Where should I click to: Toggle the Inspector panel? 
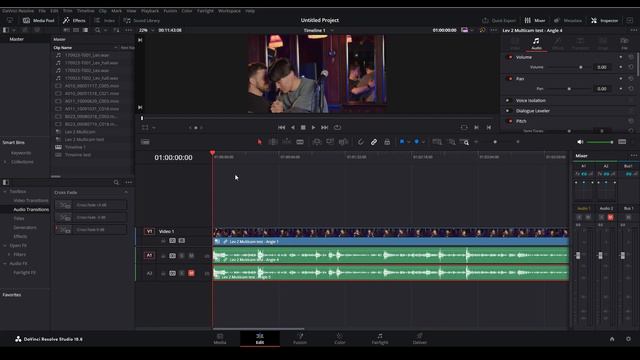pyautogui.click(x=604, y=20)
